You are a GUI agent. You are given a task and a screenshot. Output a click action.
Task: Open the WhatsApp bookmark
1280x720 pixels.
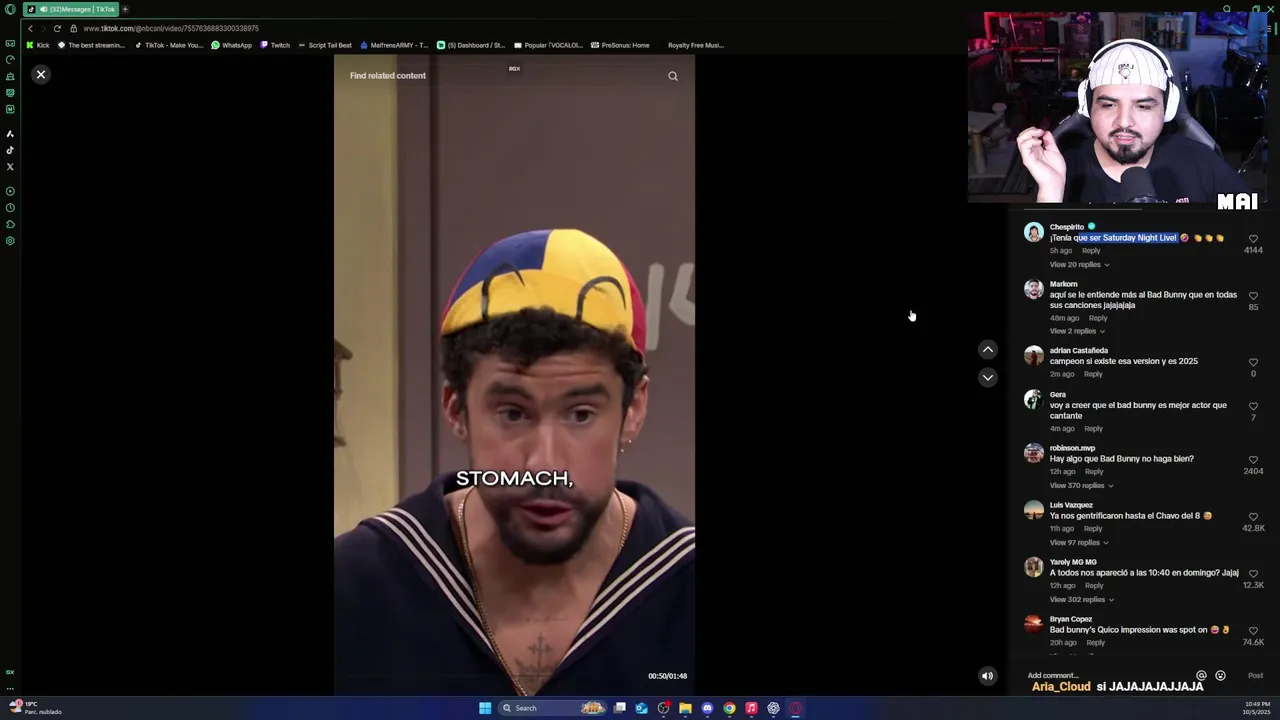231,45
